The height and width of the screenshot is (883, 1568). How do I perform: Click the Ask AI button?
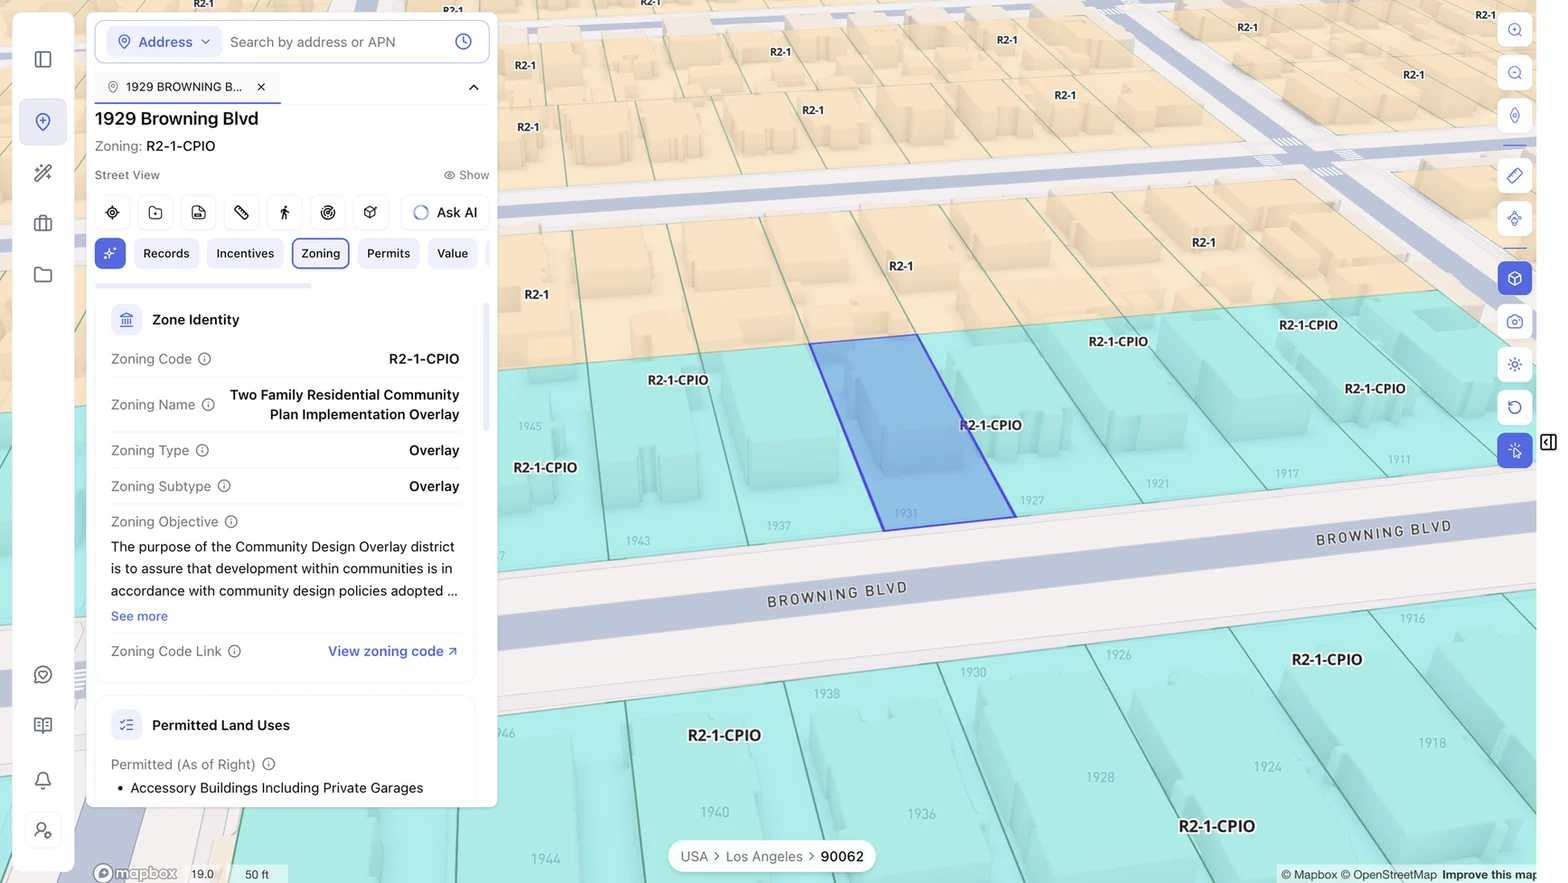(x=445, y=213)
